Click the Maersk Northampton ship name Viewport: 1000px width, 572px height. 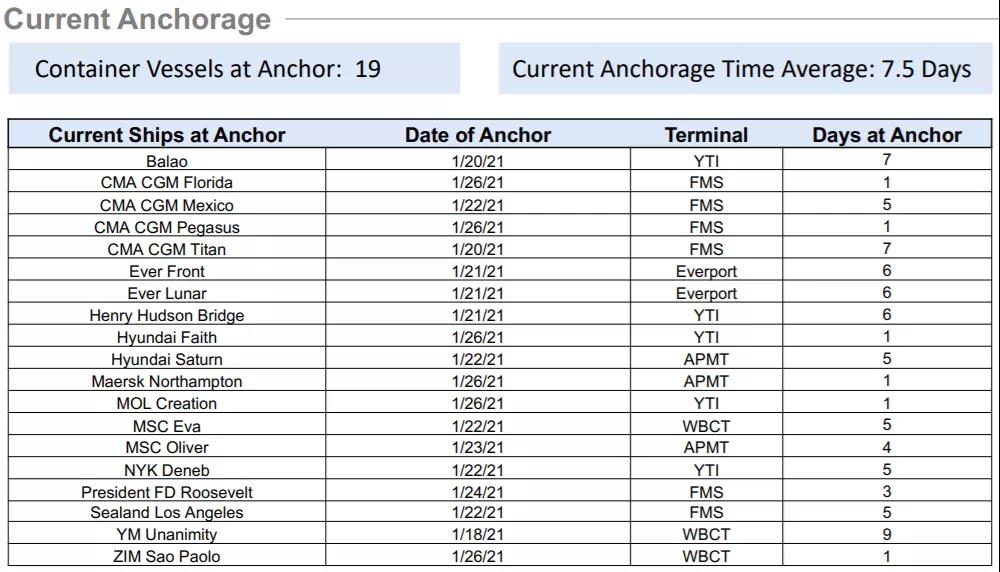(x=167, y=381)
